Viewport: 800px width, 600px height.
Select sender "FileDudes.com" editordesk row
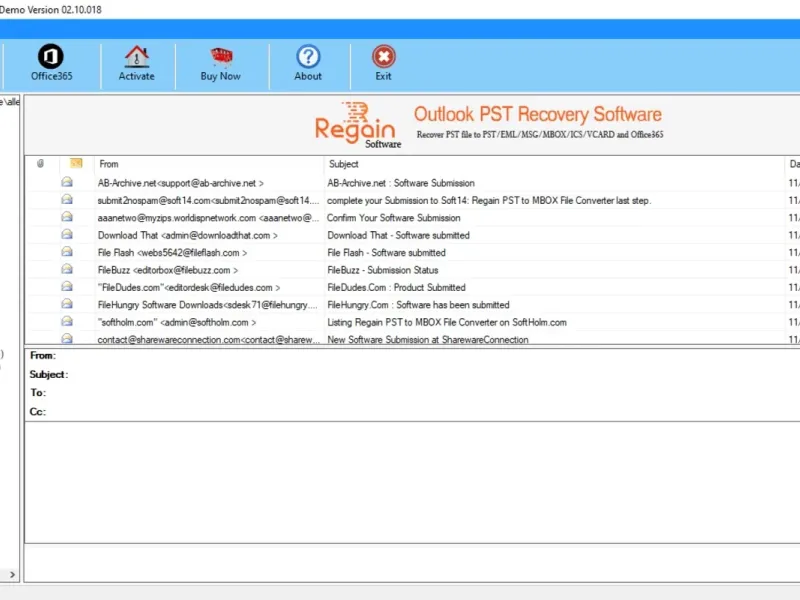[189, 287]
